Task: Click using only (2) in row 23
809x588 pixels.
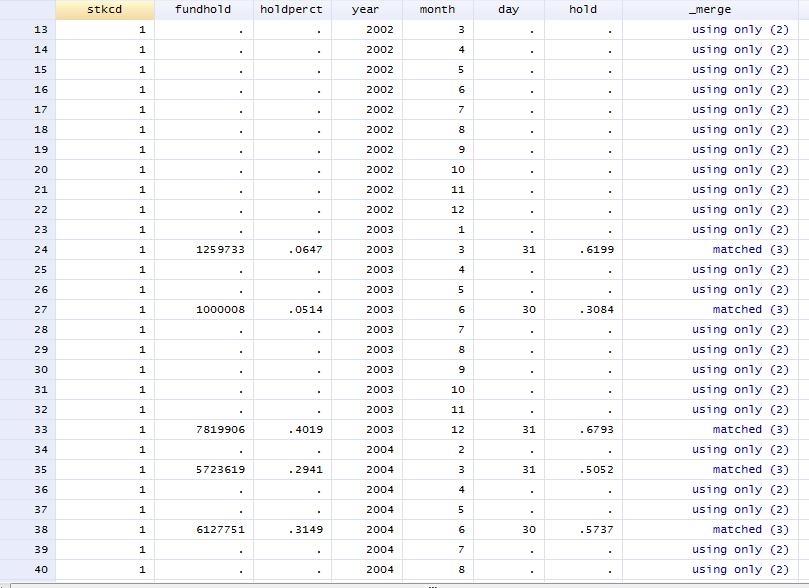Action: pyautogui.click(x=740, y=230)
